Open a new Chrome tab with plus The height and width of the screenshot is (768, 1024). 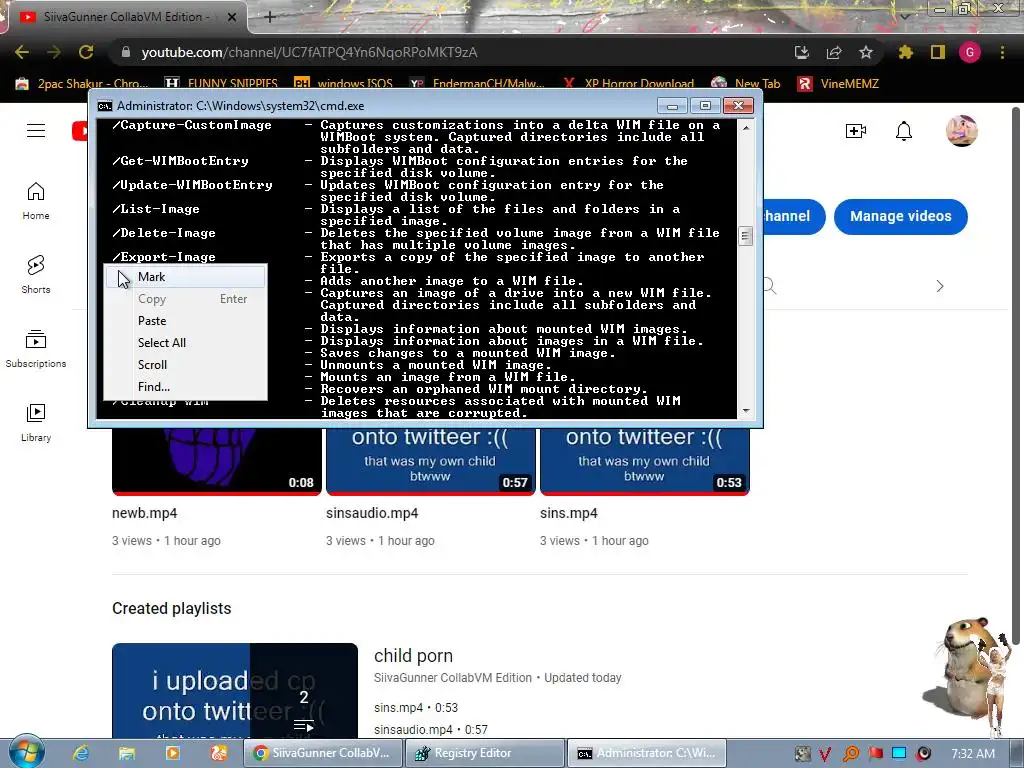(270, 18)
